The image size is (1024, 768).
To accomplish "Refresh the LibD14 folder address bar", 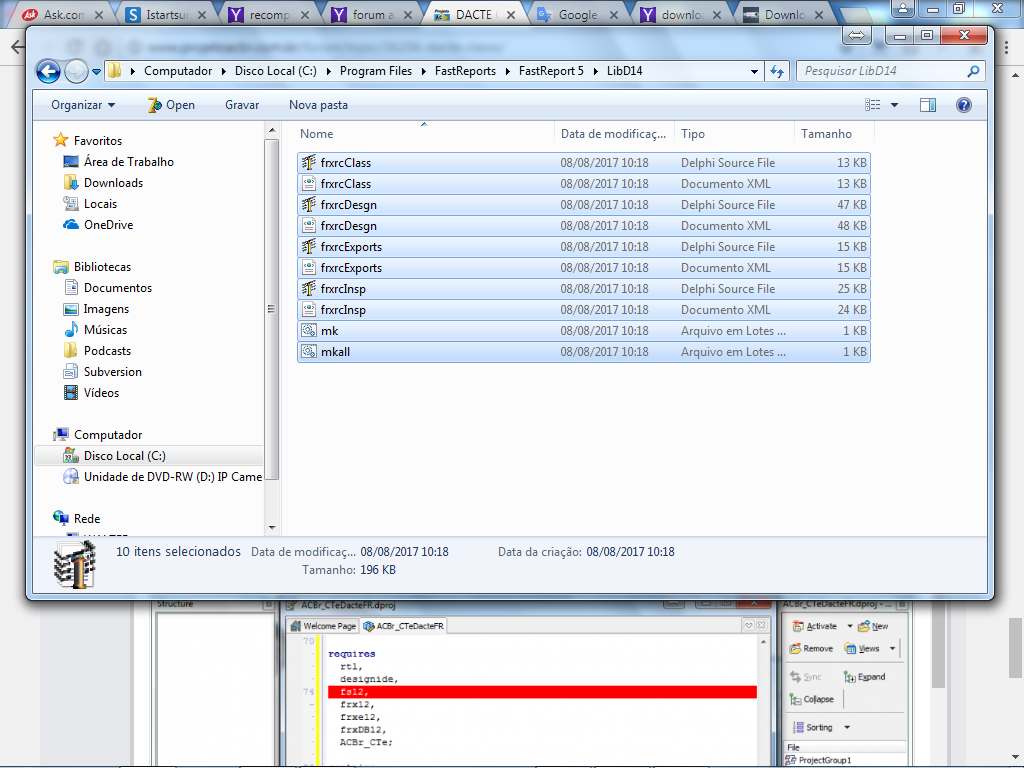I will [x=777, y=71].
